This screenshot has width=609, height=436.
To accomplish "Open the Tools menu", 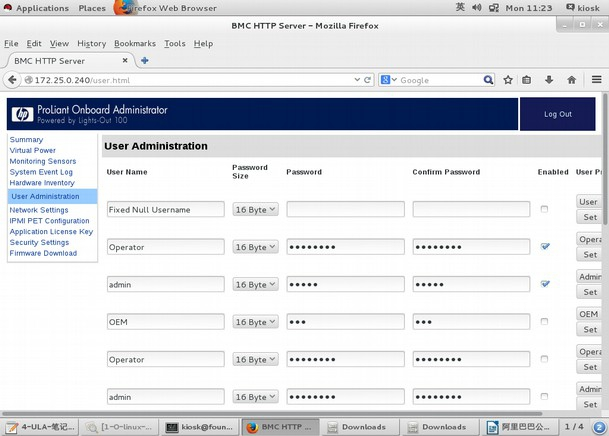I will pyautogui.click(x=174, y=43).
